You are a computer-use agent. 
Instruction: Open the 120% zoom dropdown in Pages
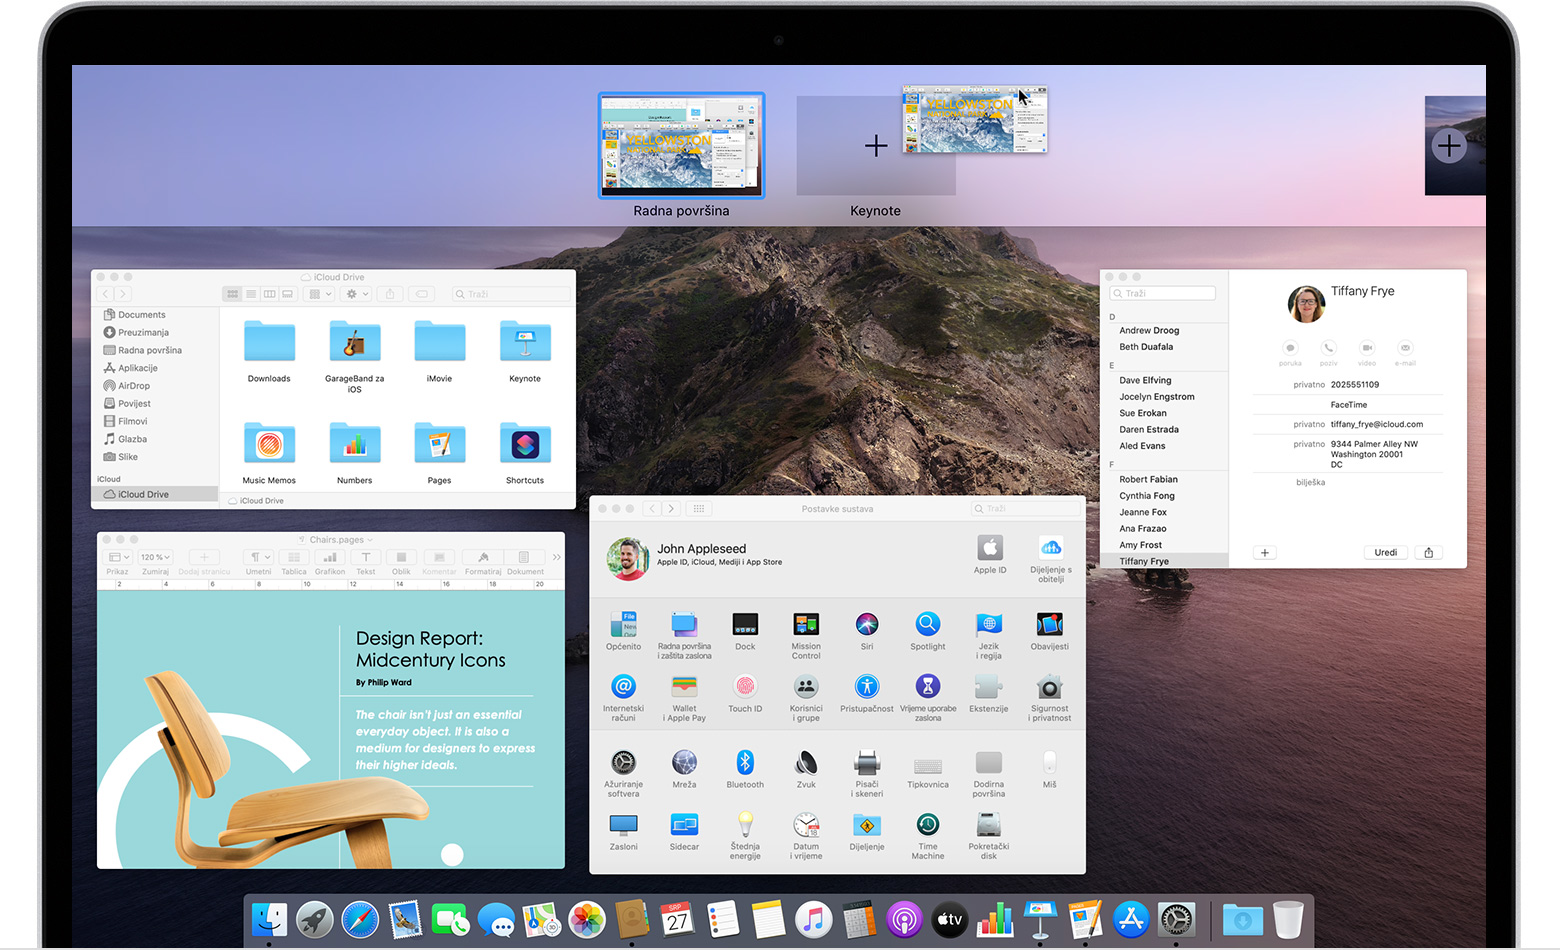[x=155, y=557]
